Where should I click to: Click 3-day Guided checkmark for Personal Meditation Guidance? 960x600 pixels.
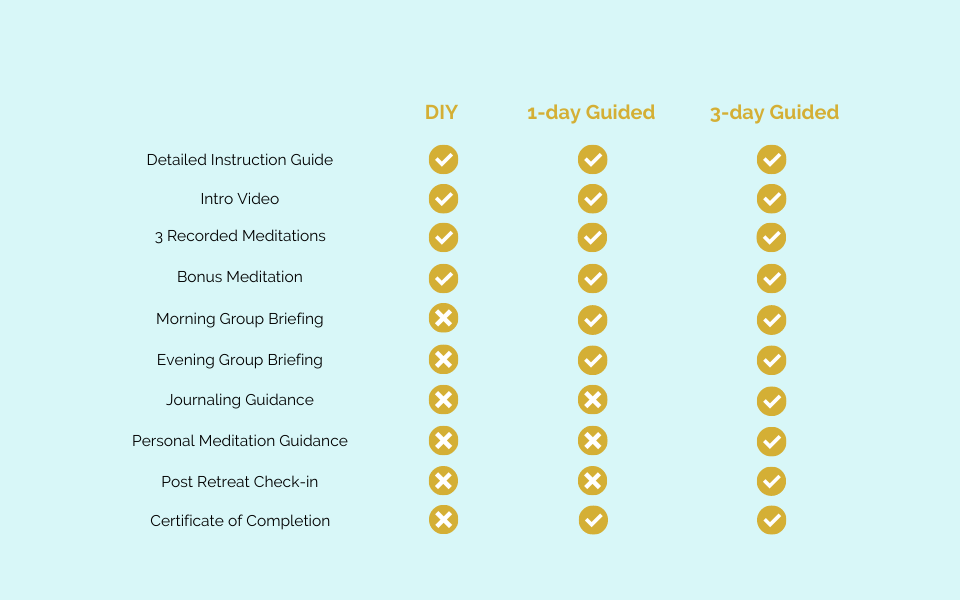(x=771, y=441)
